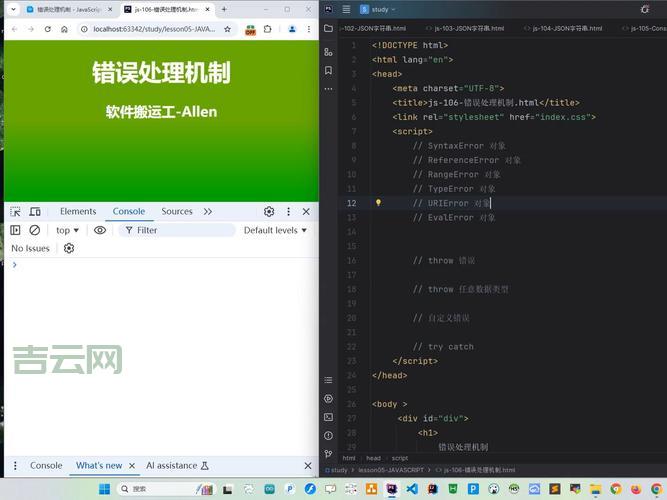This screenshot has height=500, width=667.
Task: Click the console prompt input line
Action: (x=162, y=265)
